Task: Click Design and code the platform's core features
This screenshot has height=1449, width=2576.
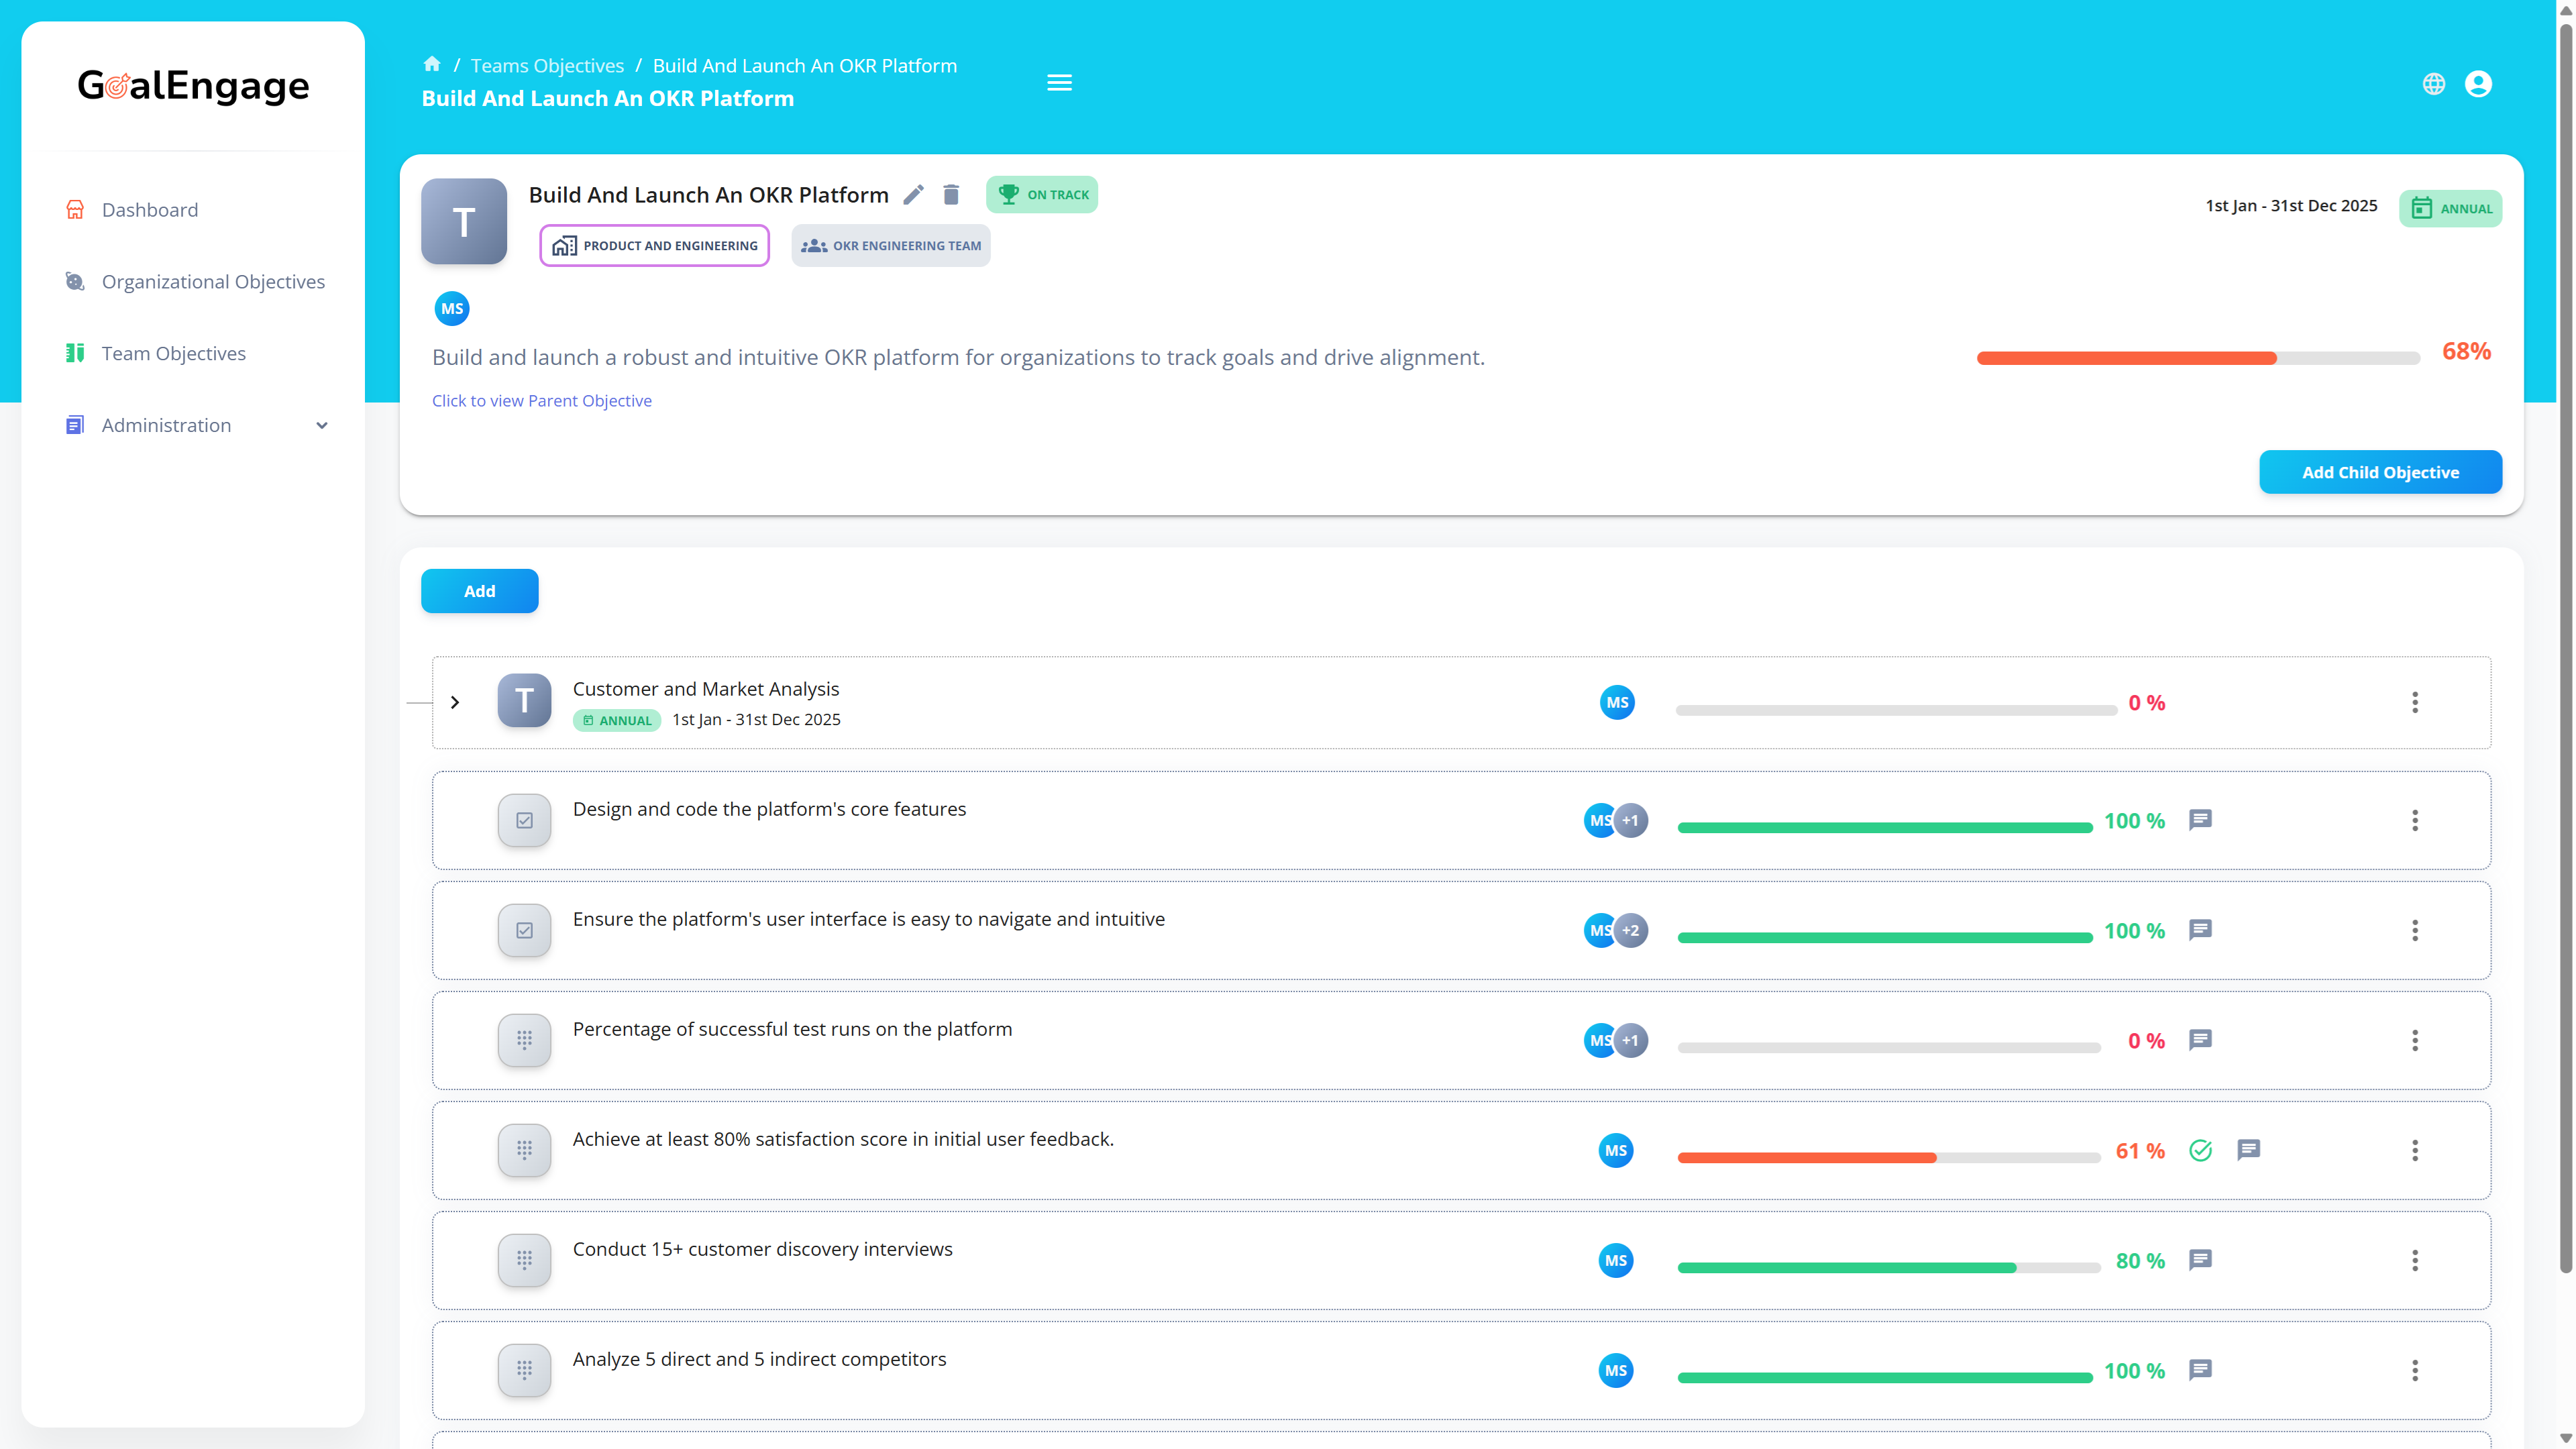Action: pyautogui.click(x=769, y=809)
